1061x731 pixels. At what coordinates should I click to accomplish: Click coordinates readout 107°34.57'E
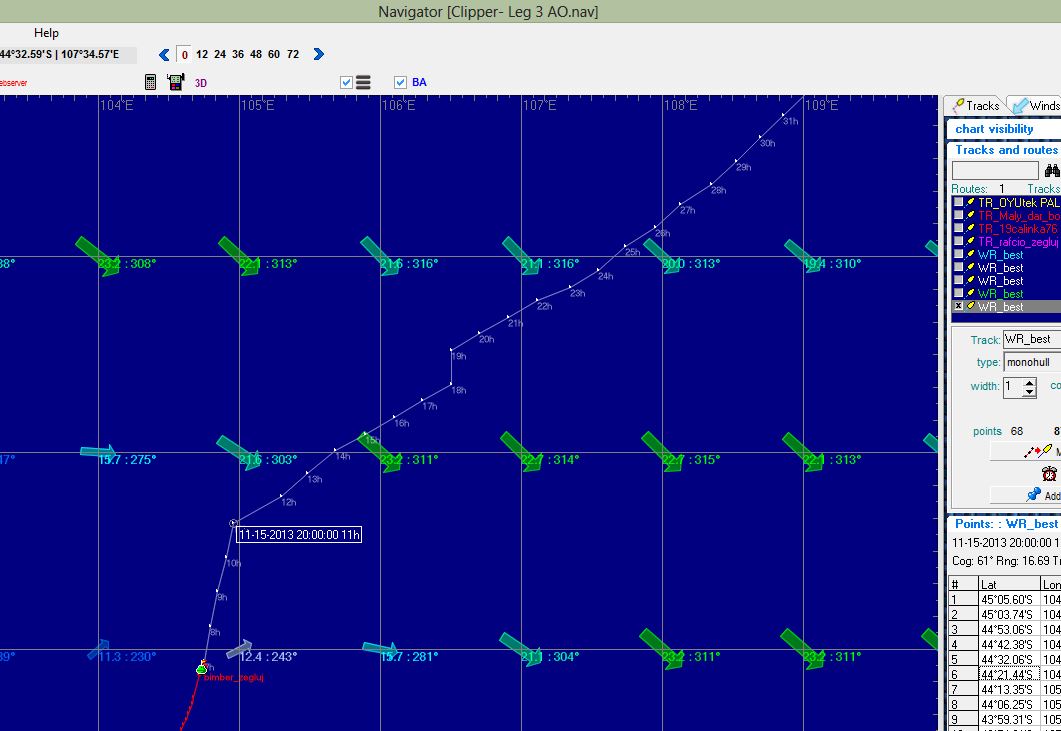(90, 54)
